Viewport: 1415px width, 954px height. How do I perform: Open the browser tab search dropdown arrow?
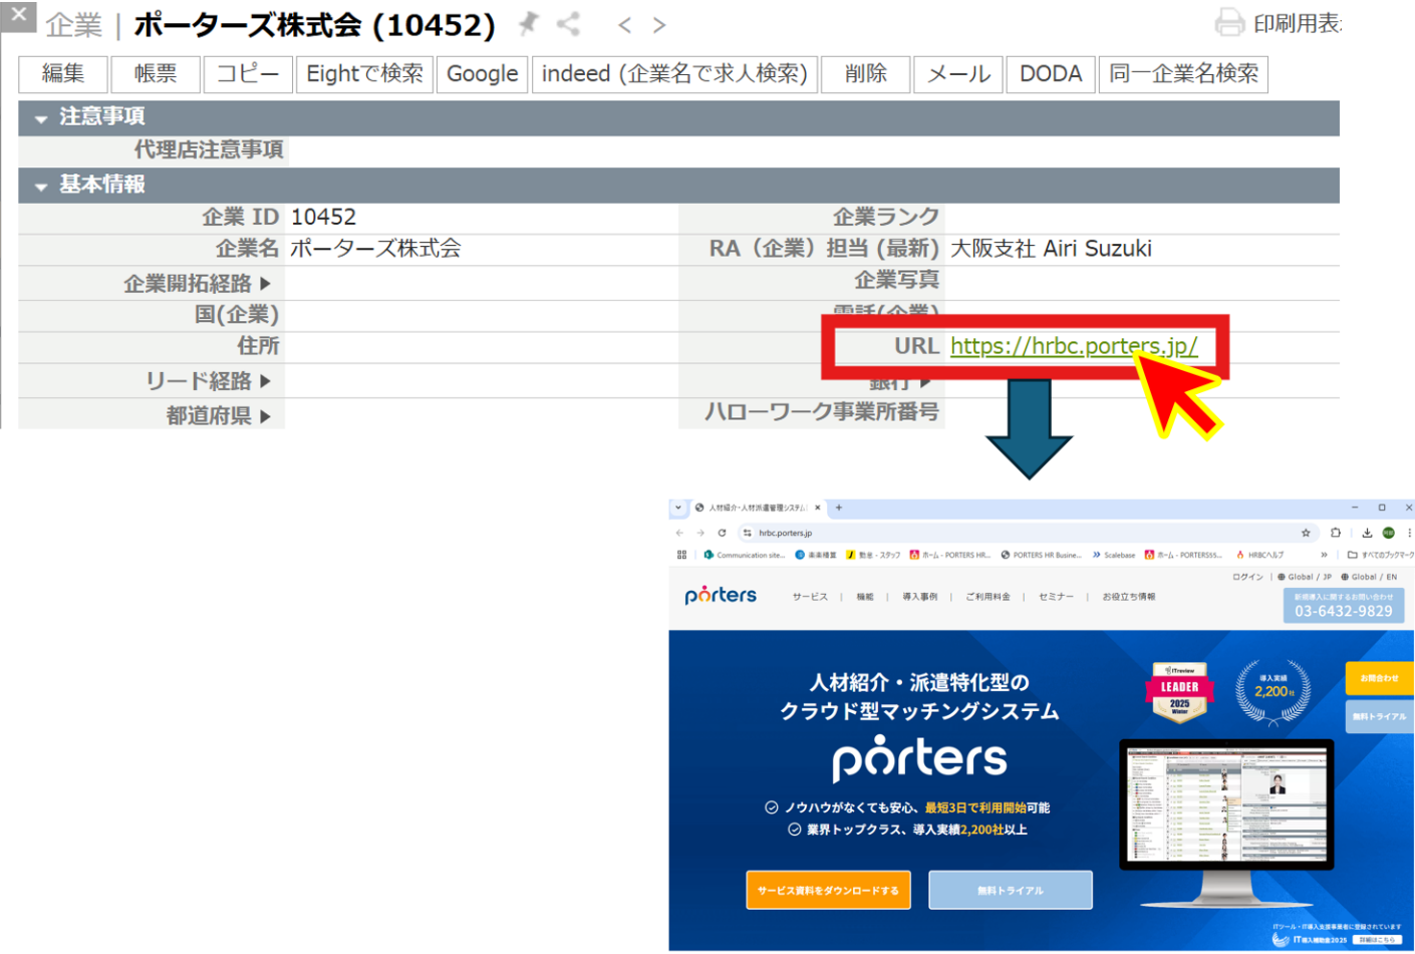pyautogui.click(x=678, y=508)
